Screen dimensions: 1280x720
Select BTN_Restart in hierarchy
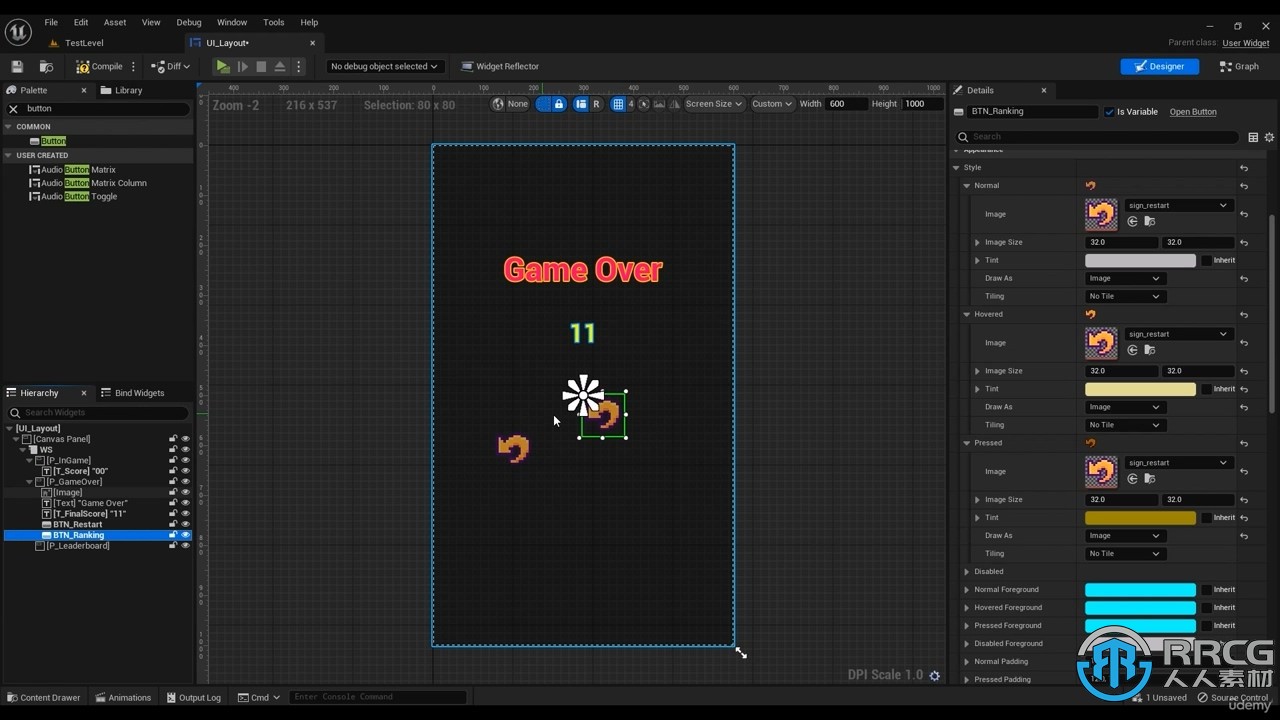78,524
